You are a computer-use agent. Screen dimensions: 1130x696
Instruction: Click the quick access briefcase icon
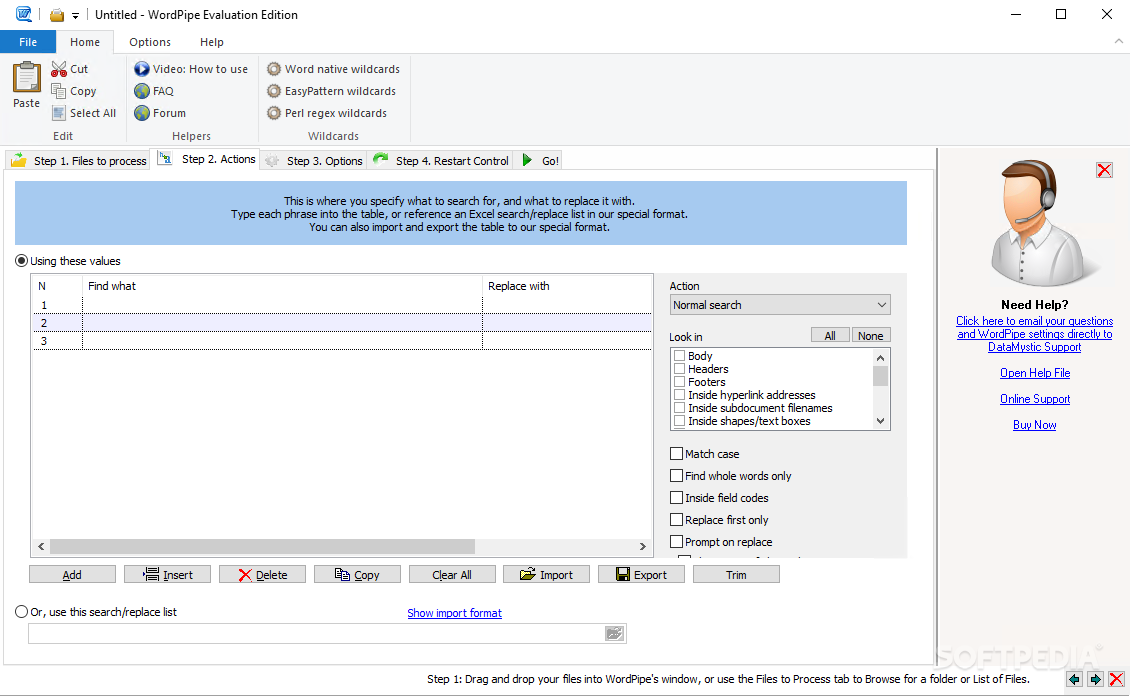(x=57, y=15)
